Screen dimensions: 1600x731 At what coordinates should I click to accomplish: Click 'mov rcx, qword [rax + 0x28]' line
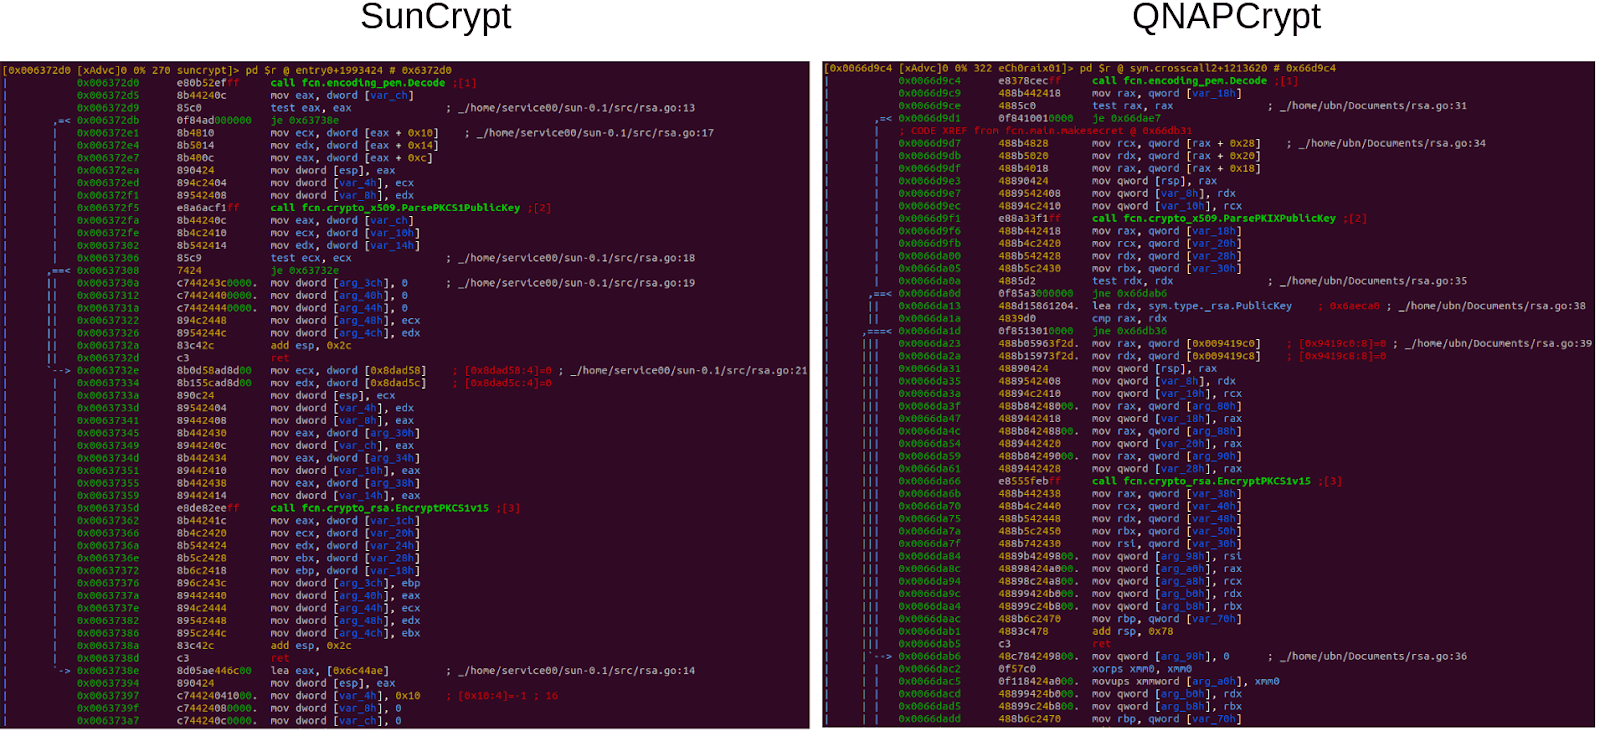(1176, 143)
